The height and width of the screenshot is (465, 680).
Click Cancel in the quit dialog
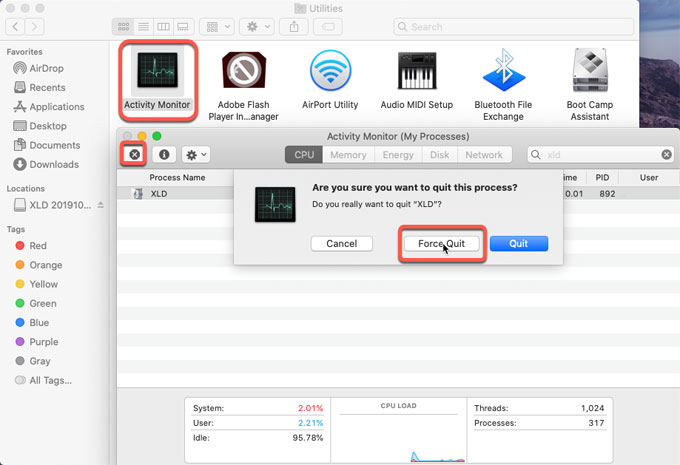click(341, 243)
